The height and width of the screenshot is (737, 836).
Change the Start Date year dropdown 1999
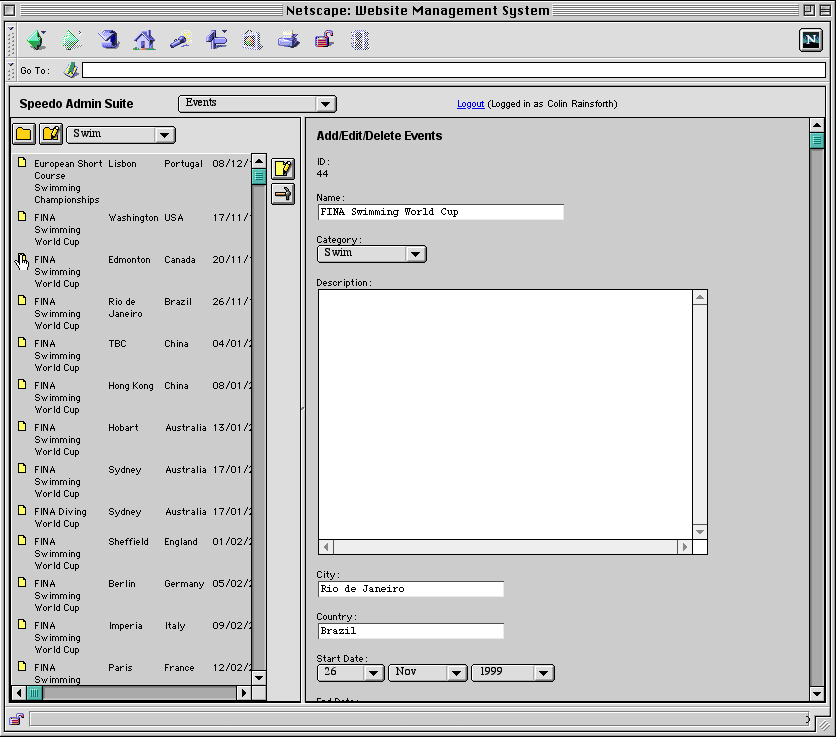512,672
